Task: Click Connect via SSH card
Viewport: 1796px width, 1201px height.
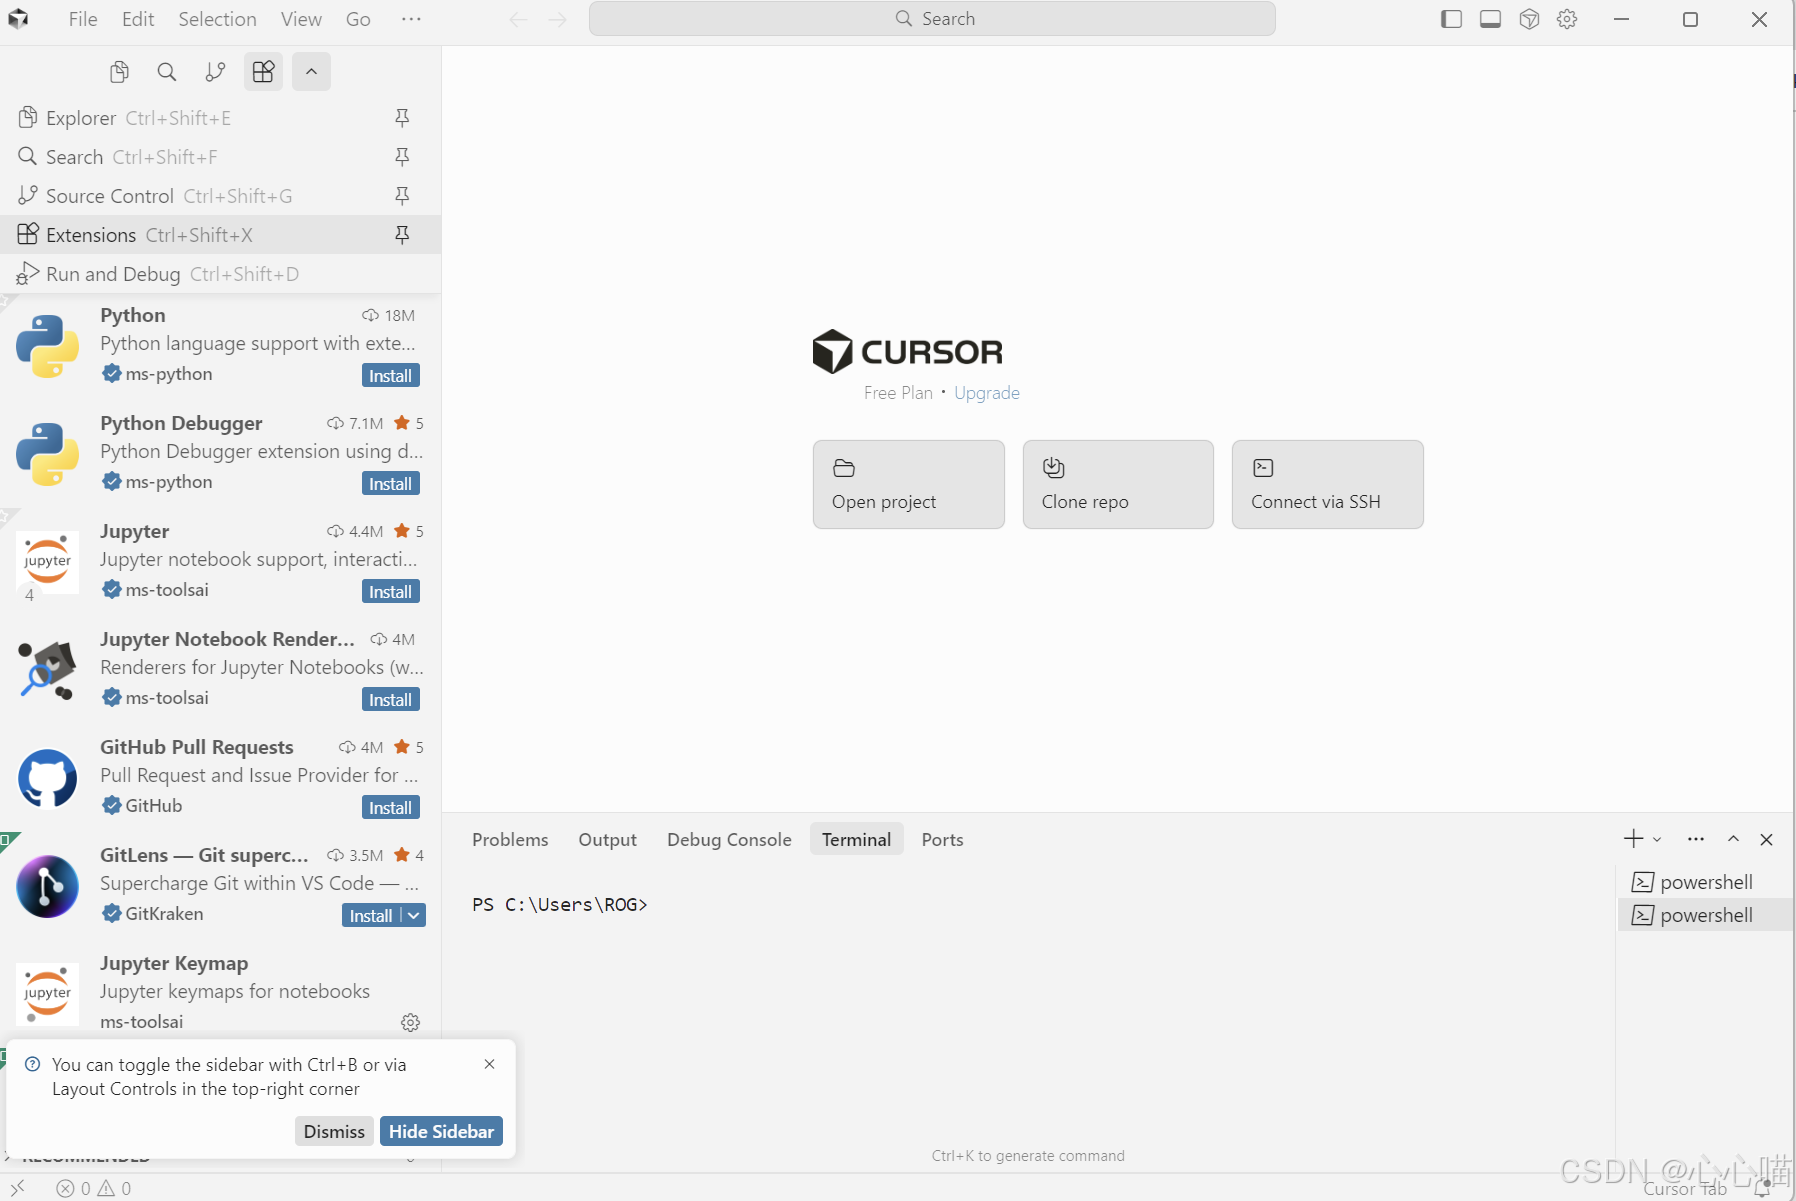Action: [x=1327, y=484]
